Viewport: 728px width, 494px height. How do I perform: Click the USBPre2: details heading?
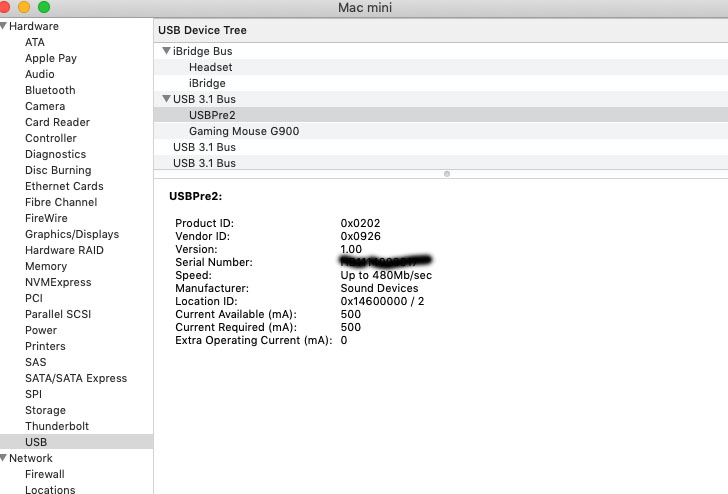[x=195, y=196]
